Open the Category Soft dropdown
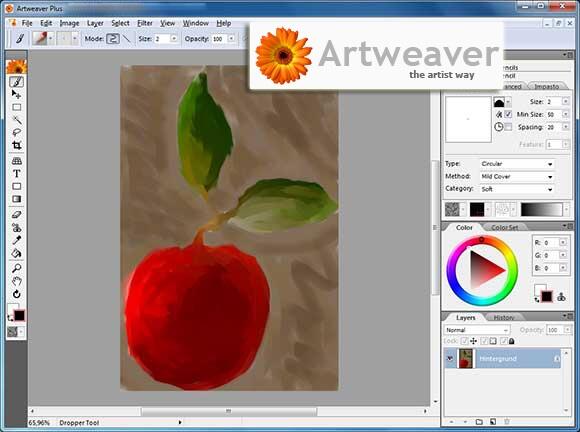Screen dimensions: 580x432 point(517,189)
